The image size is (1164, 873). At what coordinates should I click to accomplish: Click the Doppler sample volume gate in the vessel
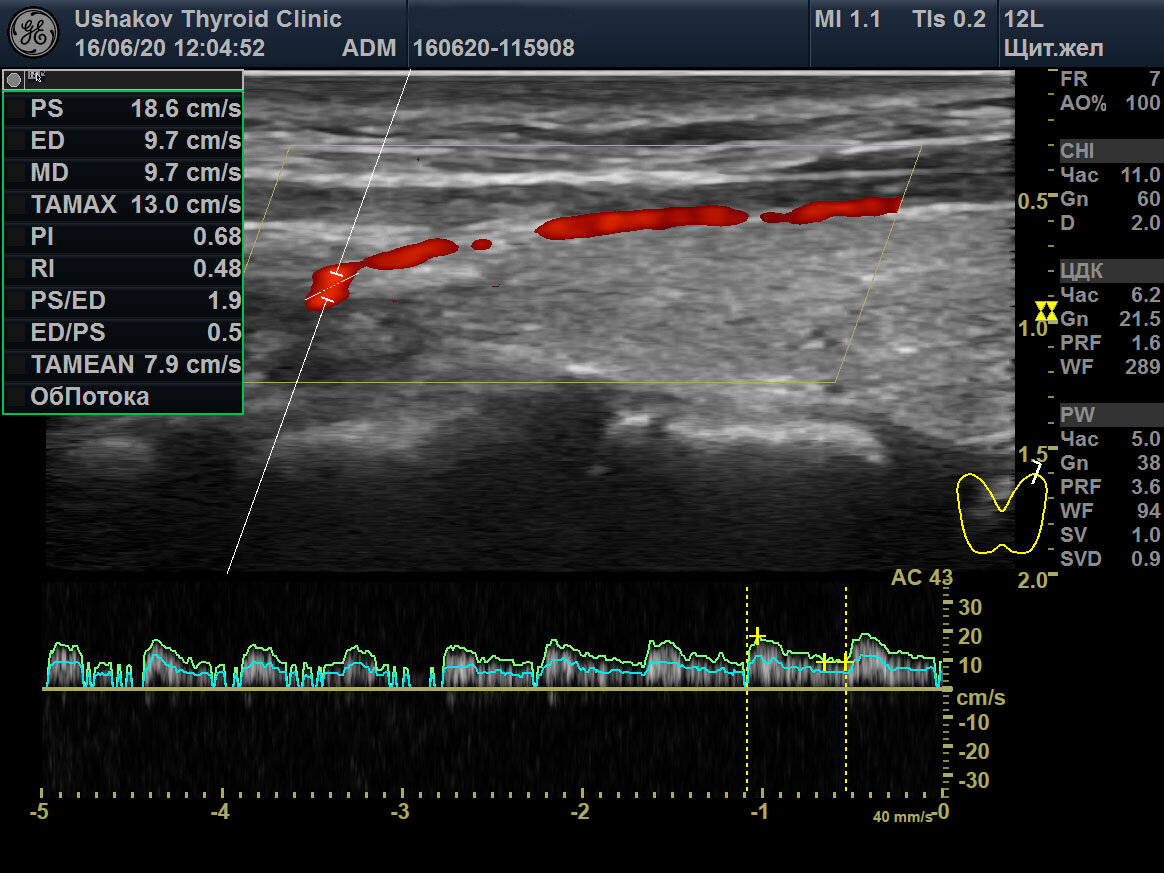pos(331,287)
